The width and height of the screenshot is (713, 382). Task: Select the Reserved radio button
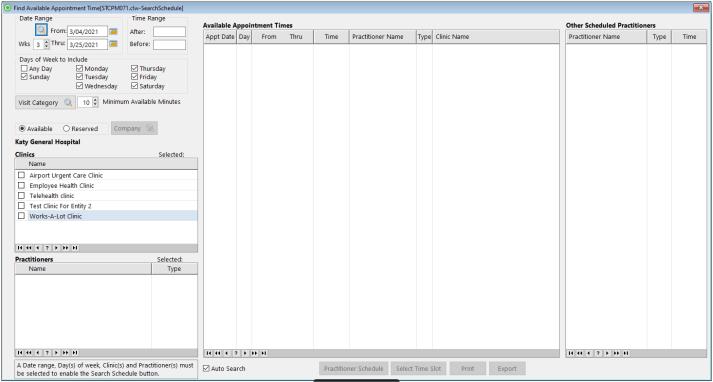(66, 129)
